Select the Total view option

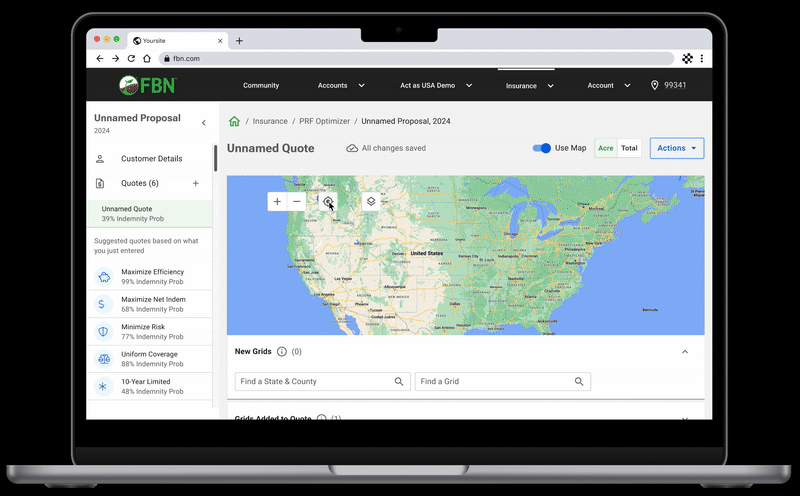tap(629, 148)
